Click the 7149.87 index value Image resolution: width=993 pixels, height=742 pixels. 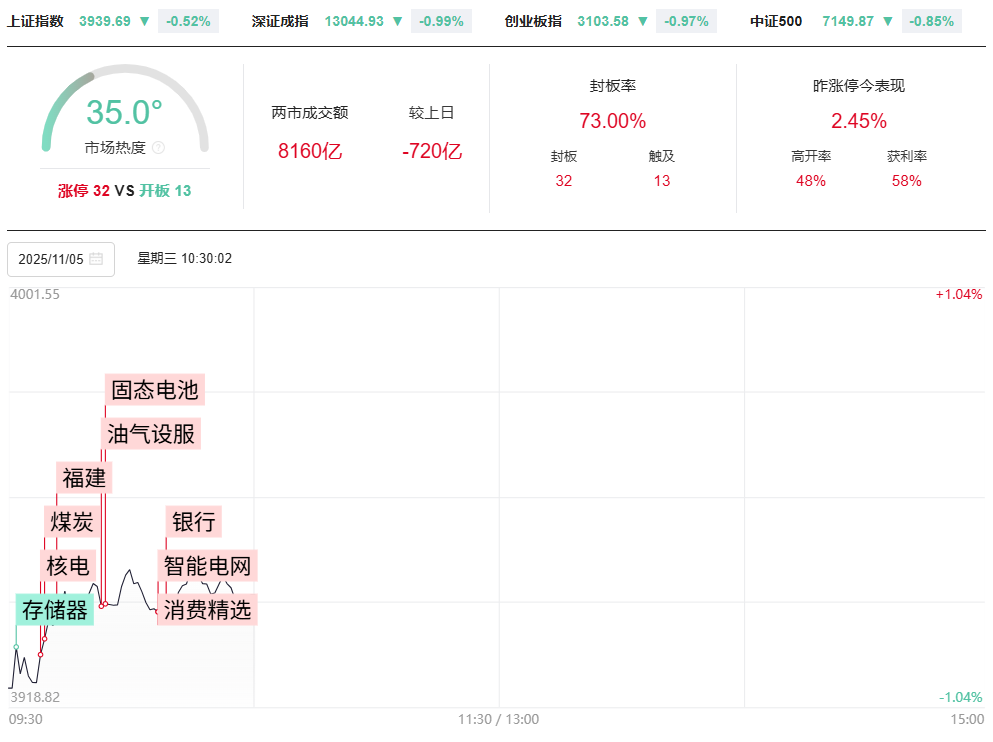(x=848, y=21)
